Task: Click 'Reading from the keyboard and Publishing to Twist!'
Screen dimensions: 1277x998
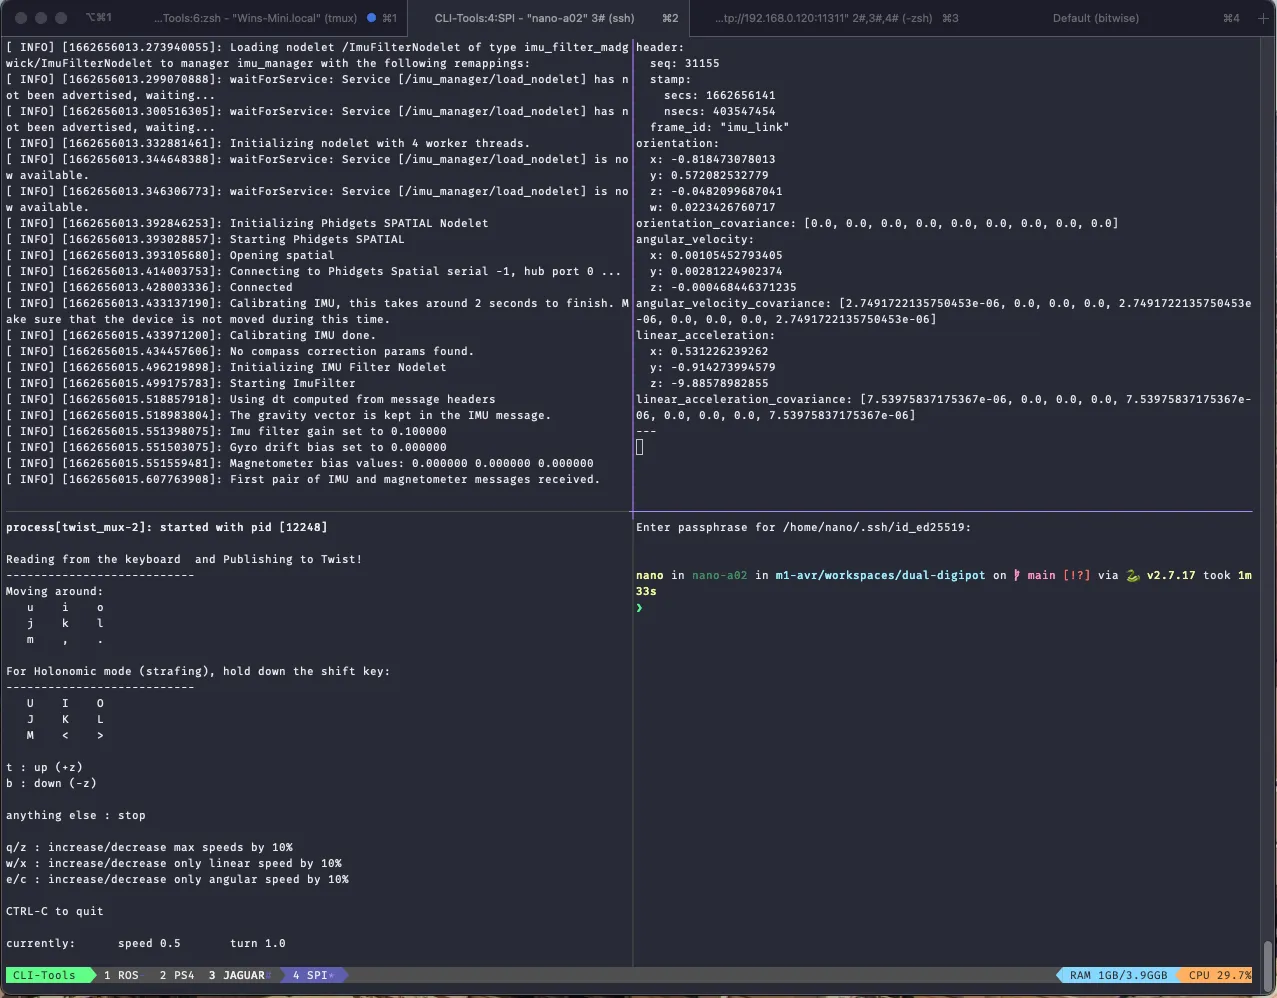Action: (x=184, y=559)
